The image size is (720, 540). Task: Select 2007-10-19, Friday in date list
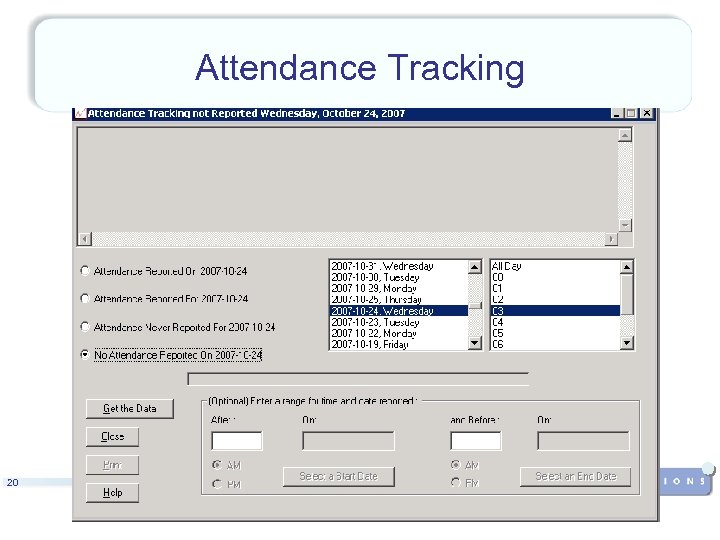click(x=399, y=344)
